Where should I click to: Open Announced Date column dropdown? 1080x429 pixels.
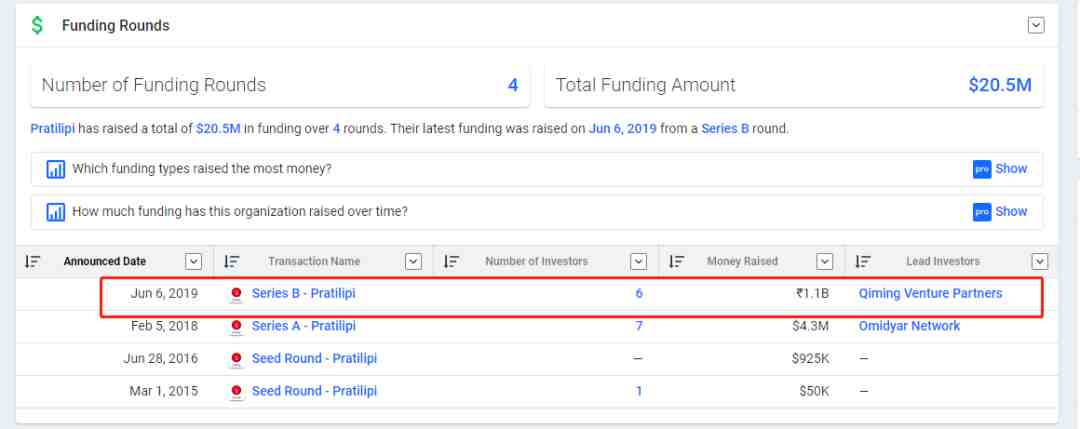click(194, 262)
